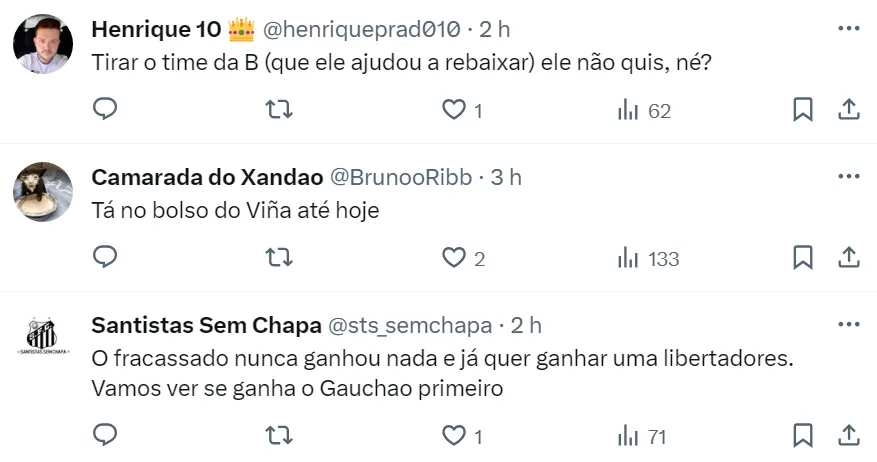This screenshot has width=877, height=462.
Task: Reply to Camarada do Xandao's tweet
Action: (x=105, y=258)
